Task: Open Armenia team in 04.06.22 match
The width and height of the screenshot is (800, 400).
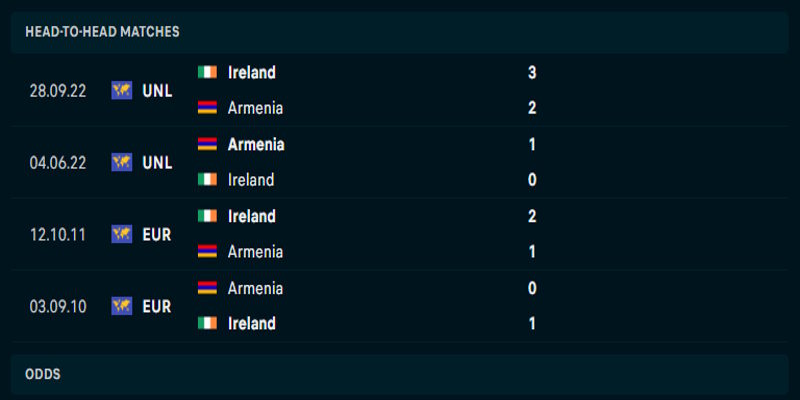Action: point(256,144)
